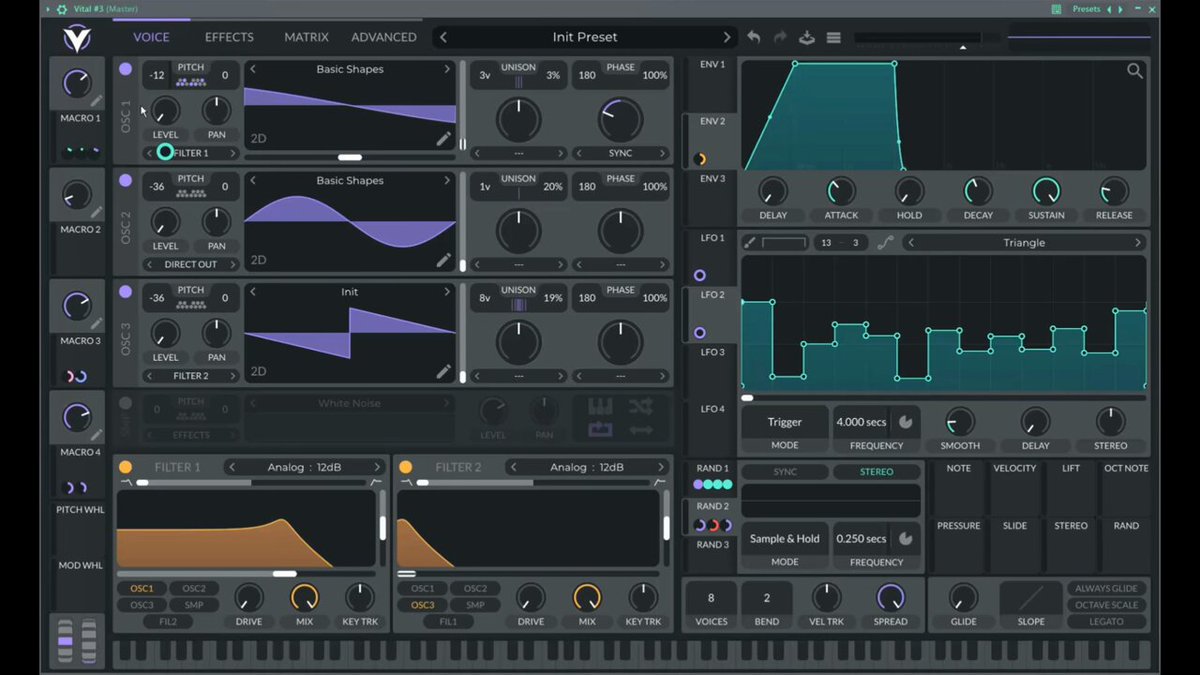Open the MATRIX tab
This screenshot has height=675, width=1200.
(306, 37)
